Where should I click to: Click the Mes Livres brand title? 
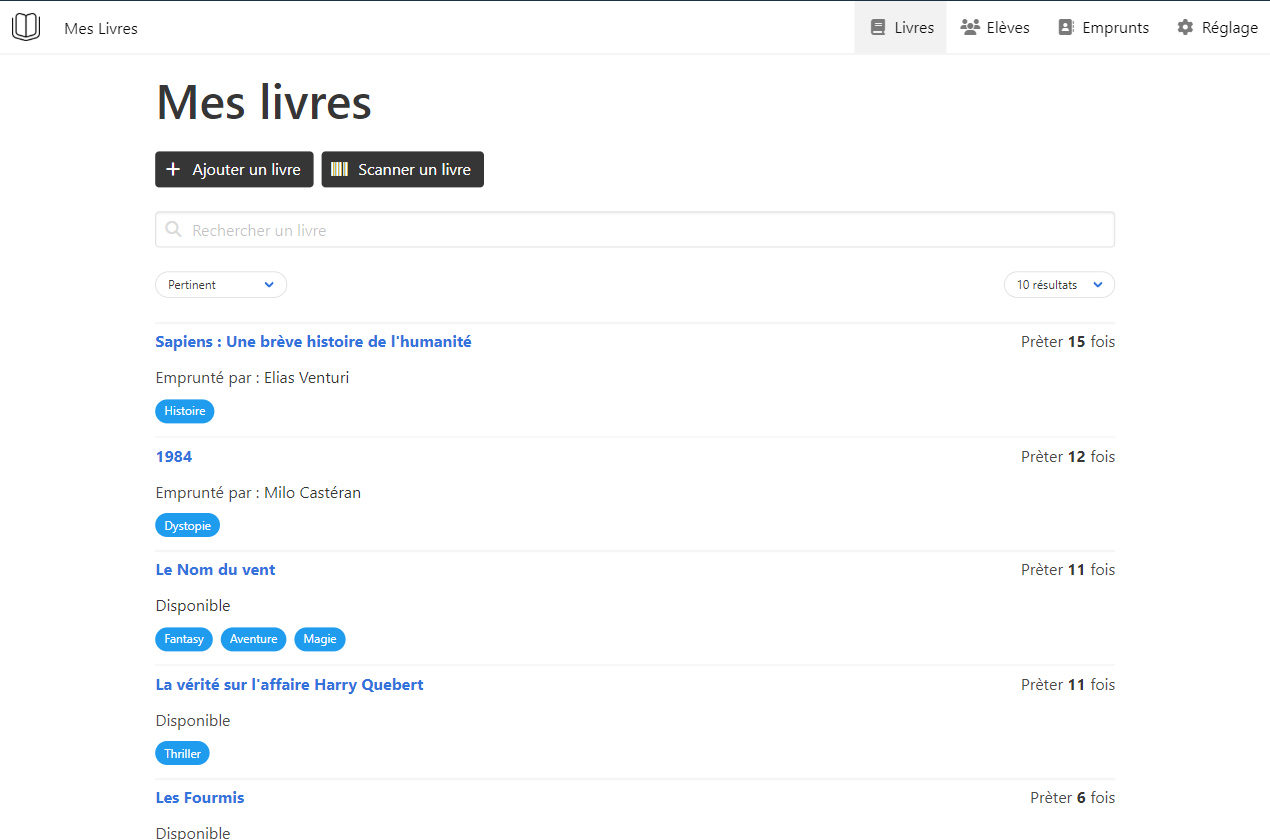click(x=101, y=29)
